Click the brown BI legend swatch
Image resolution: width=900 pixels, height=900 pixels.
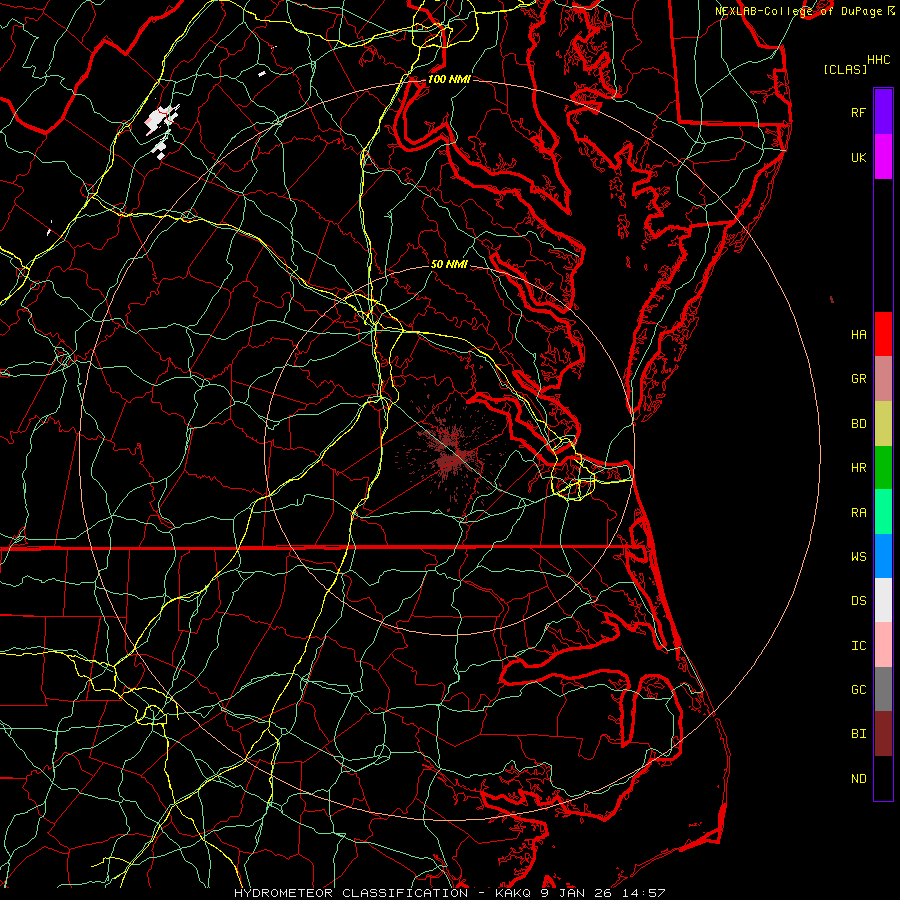point(883,734)
